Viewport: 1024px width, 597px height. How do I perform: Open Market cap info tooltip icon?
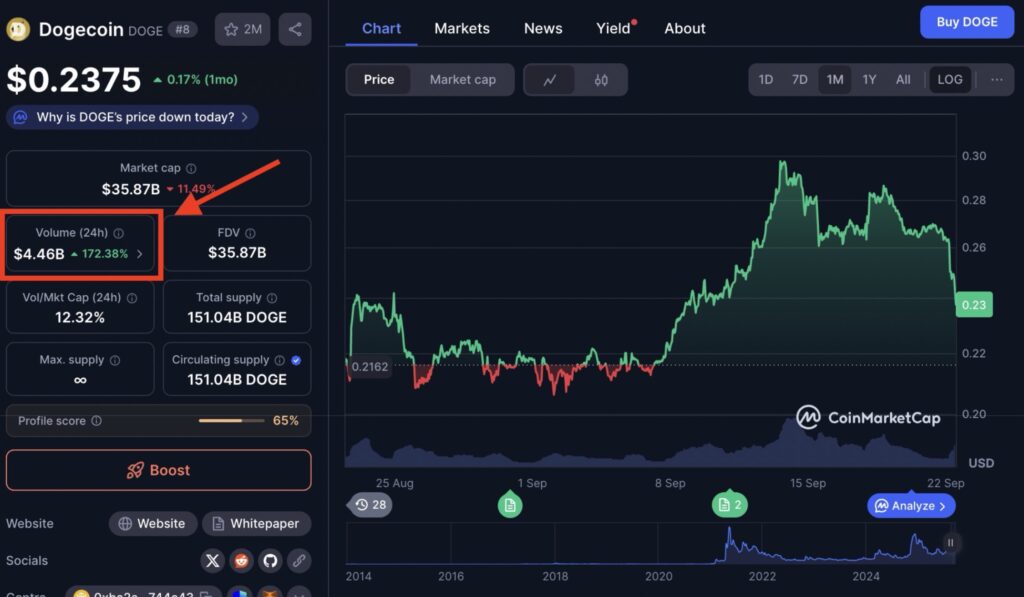point(191,169)
